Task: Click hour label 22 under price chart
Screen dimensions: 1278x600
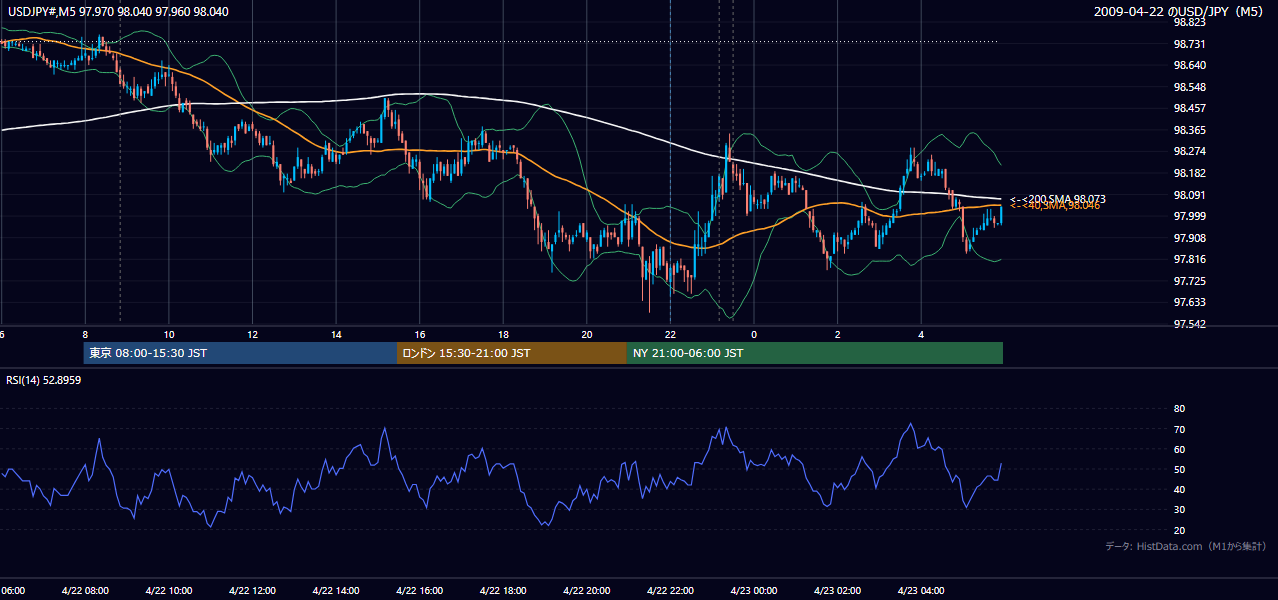Action: pyautogui.click(x=671, y=335)
